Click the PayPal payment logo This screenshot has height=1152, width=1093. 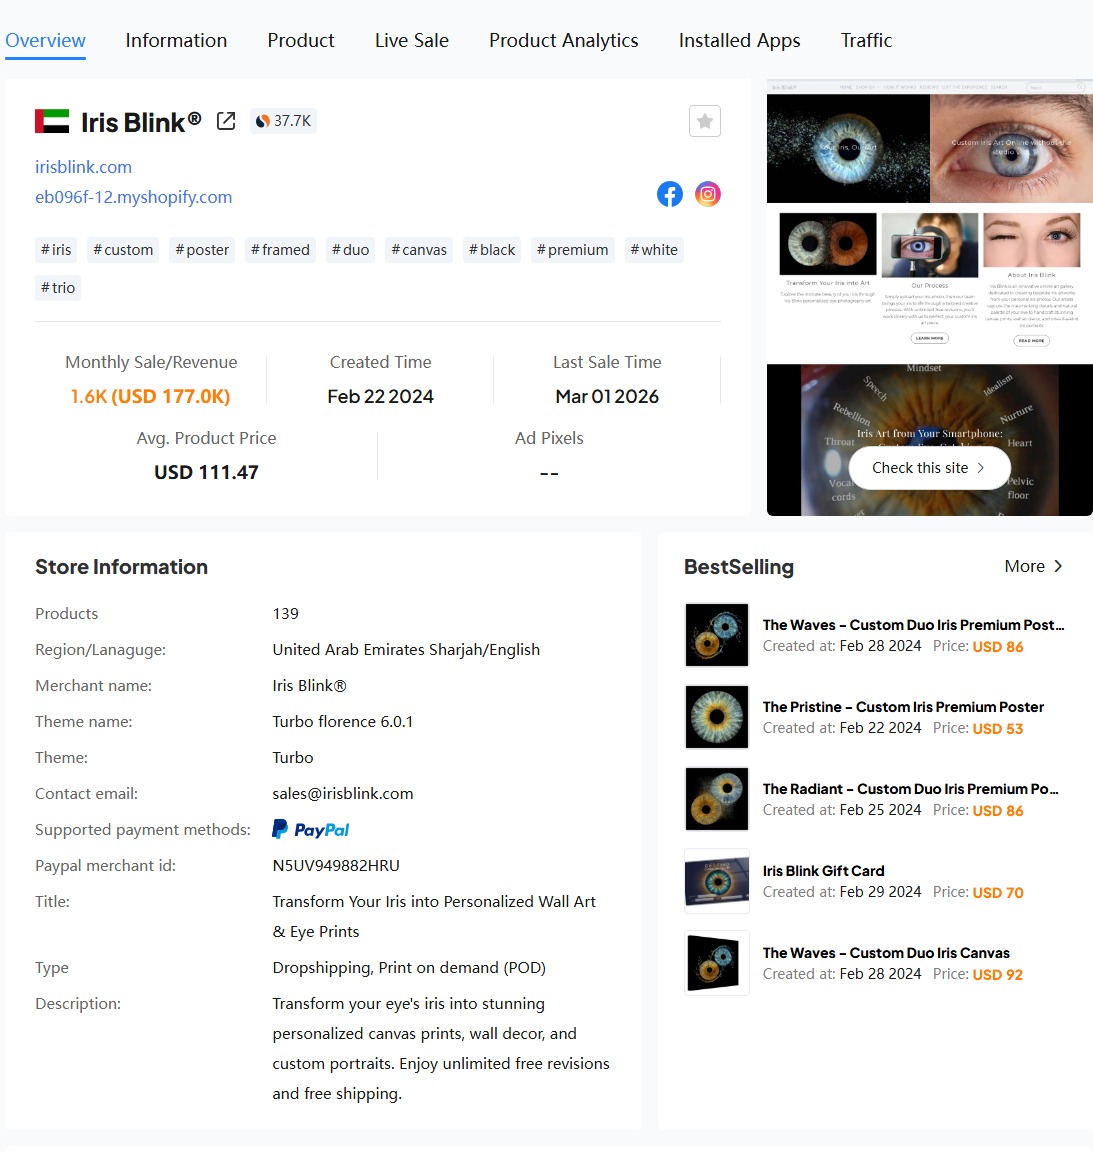coord(311,829)
